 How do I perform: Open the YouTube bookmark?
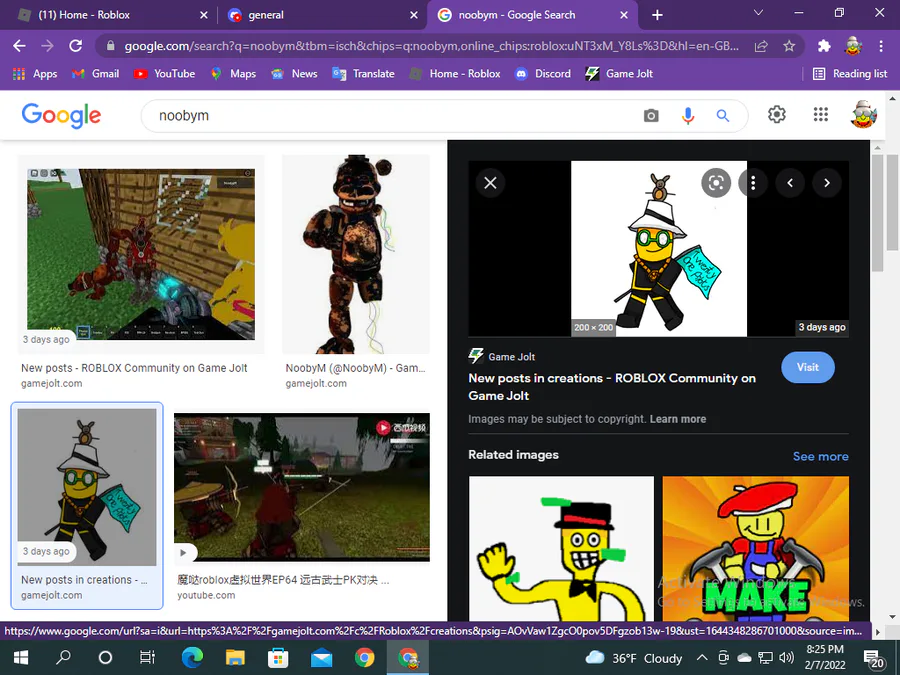point(165,73)
